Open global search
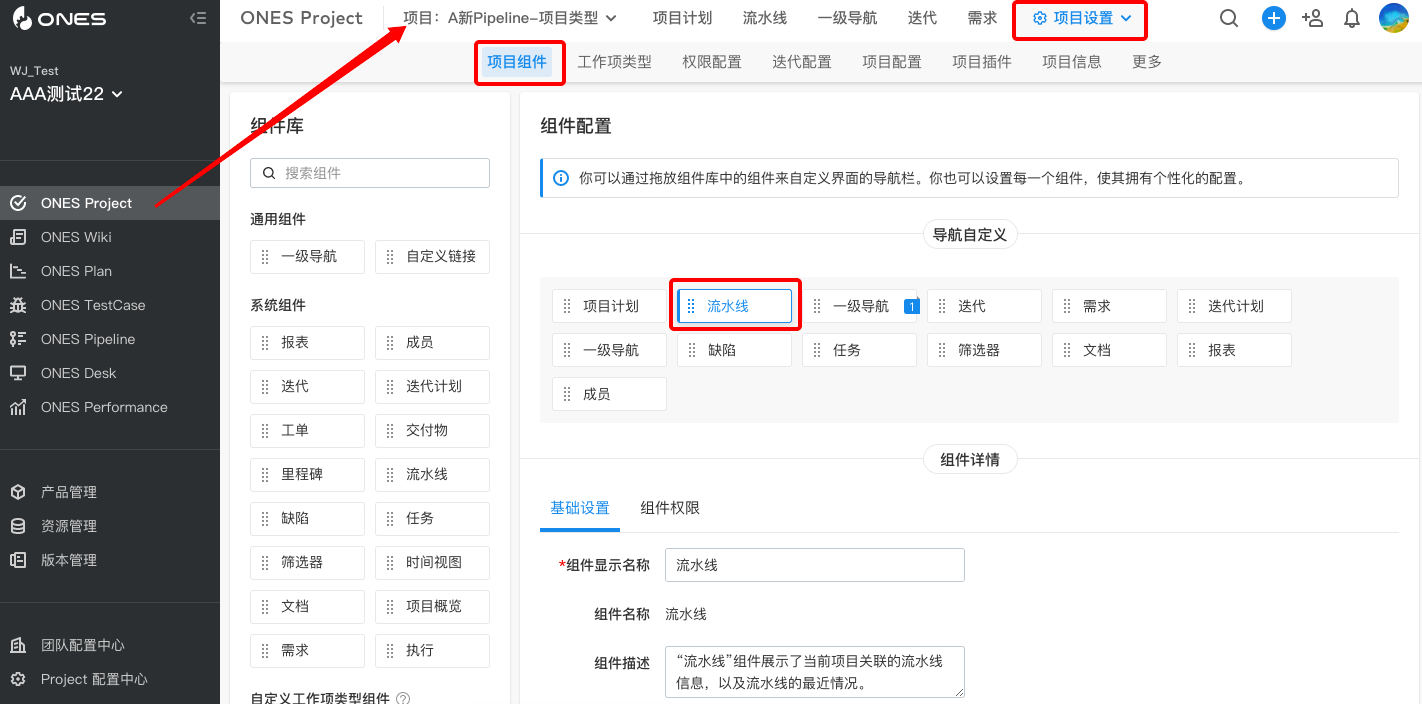Image resolution: width=1422 pixels, height=704 pixels. [1229, 18]
